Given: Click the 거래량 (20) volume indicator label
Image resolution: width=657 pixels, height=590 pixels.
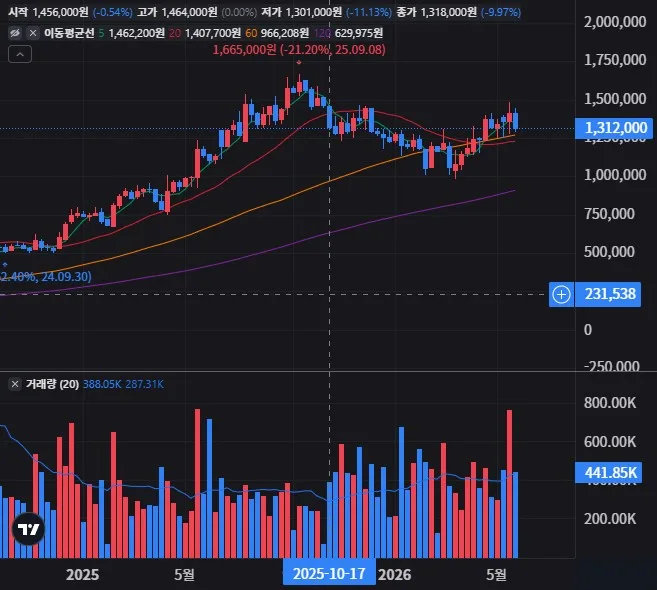Looking at the screenshot, I should pos(52,384).
